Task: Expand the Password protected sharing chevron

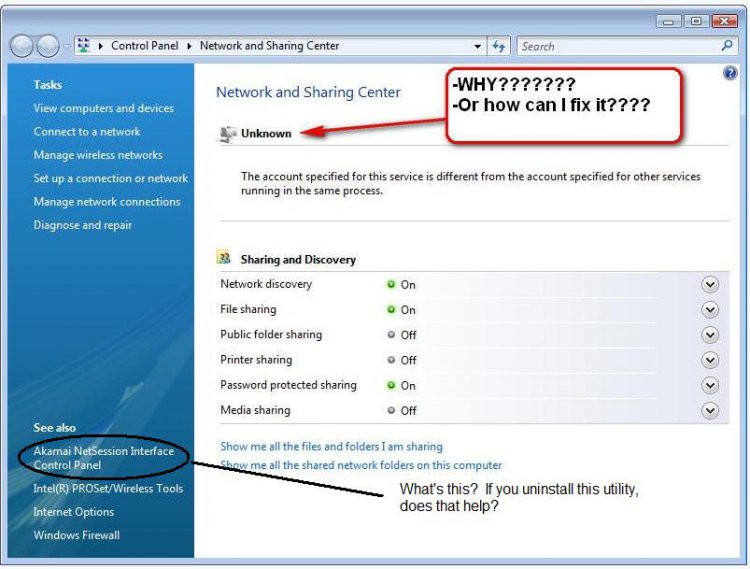Action: [710, 385]
